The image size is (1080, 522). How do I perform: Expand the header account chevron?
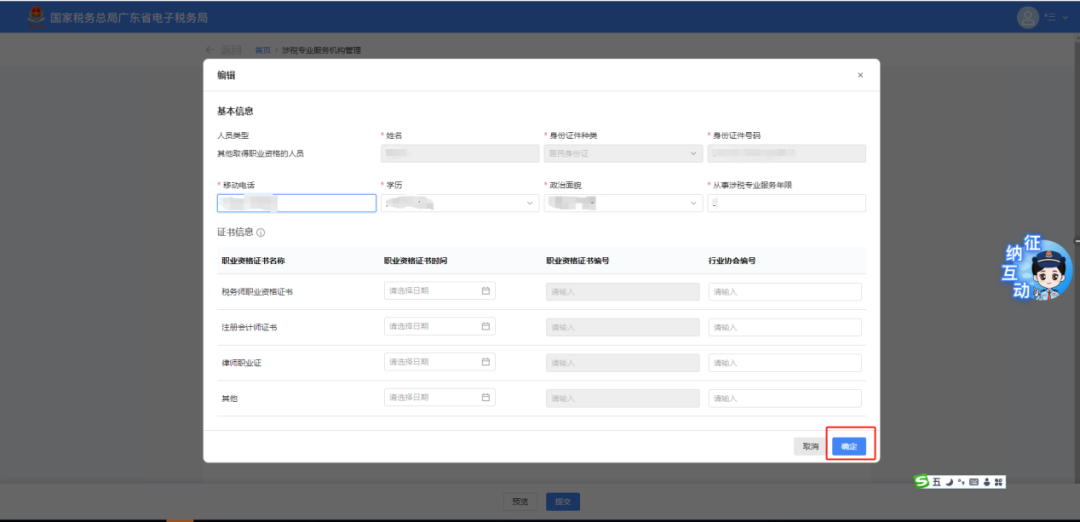pyautogui.click(x=1066, y=18)
